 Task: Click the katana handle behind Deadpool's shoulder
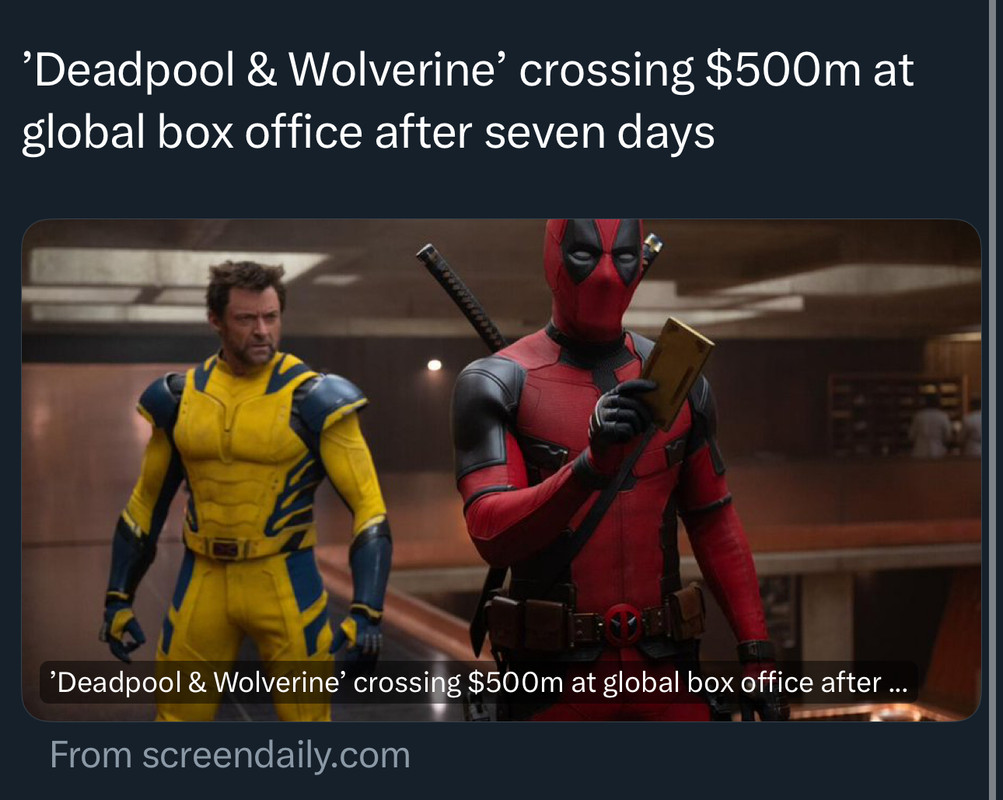coord(461,296)
